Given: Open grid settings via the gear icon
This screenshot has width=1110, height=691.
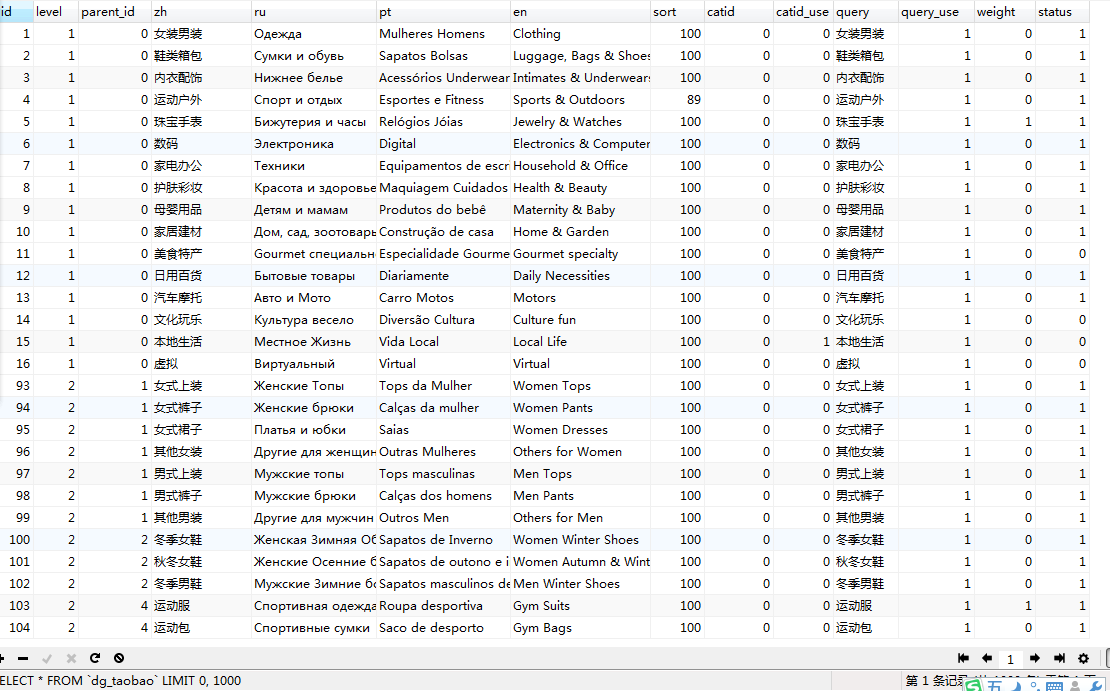Looking at the screenshot, I should coord(1083,658).
